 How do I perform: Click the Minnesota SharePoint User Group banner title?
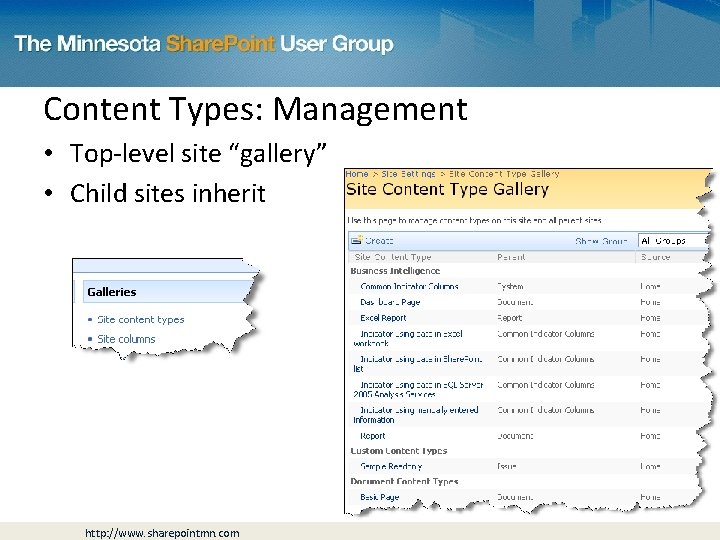[204, 44]
